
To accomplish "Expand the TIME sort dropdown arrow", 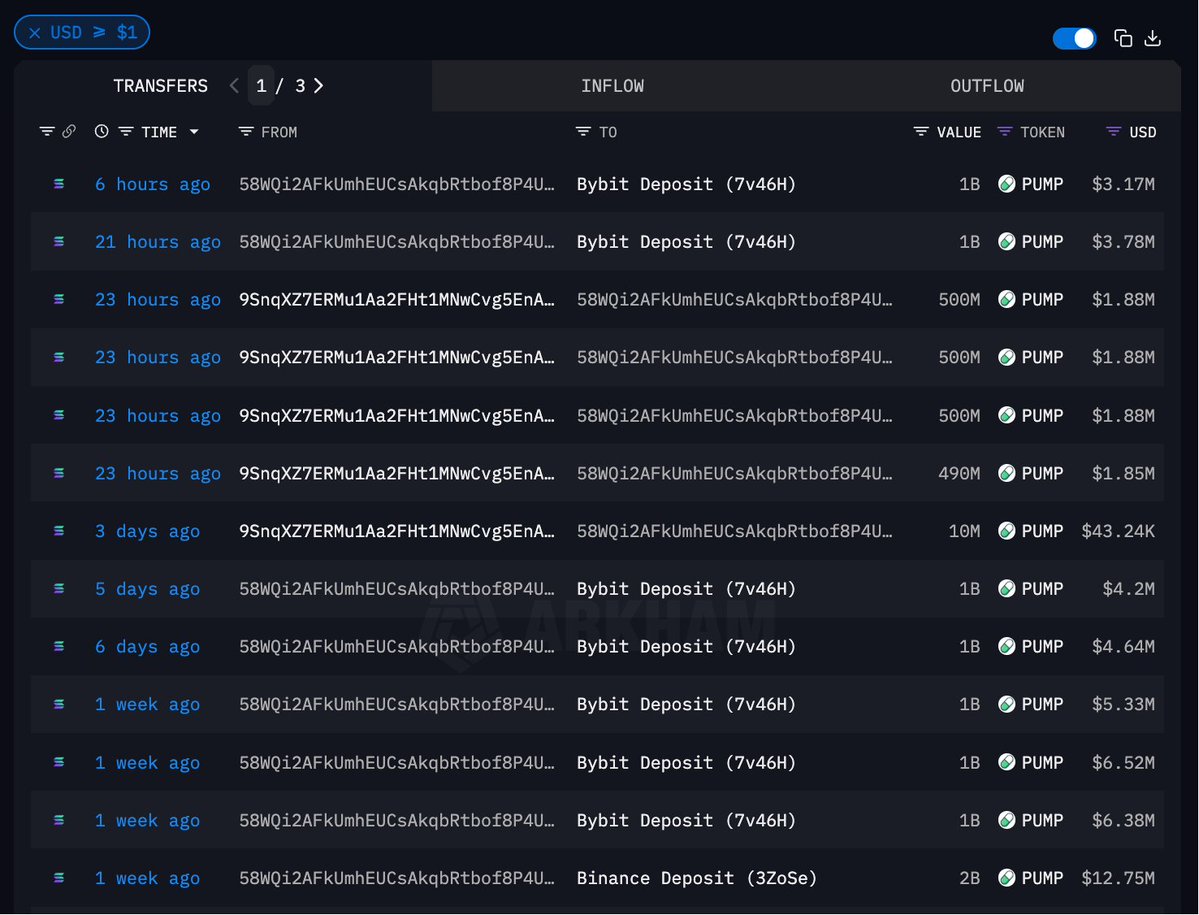I will tap(194, 131).
